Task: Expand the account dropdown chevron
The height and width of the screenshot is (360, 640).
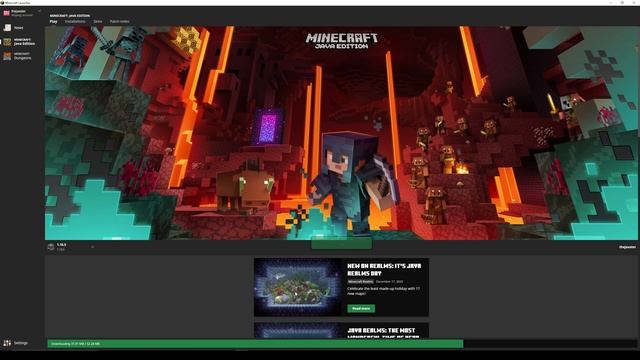Action: pyautogui.click(x=40, y=11)
